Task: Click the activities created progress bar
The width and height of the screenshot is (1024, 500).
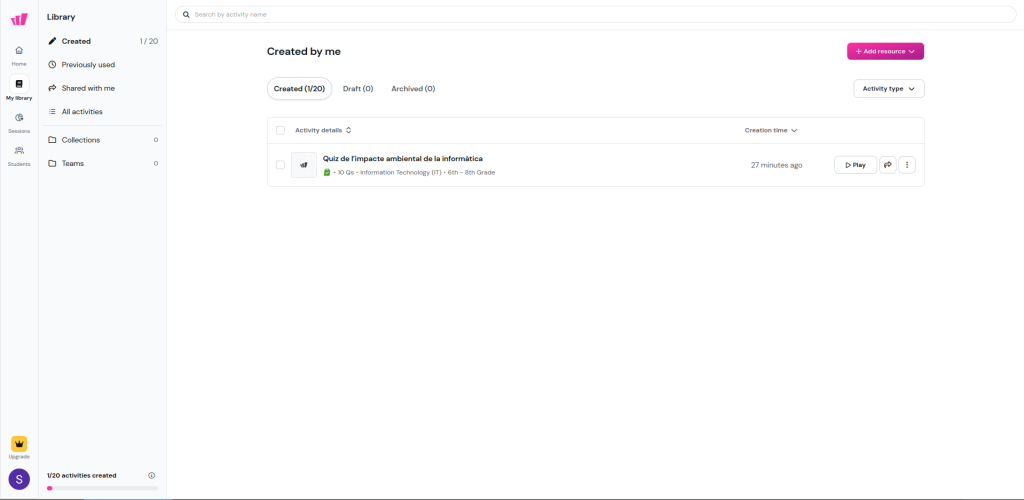Action: coord(102,488)
